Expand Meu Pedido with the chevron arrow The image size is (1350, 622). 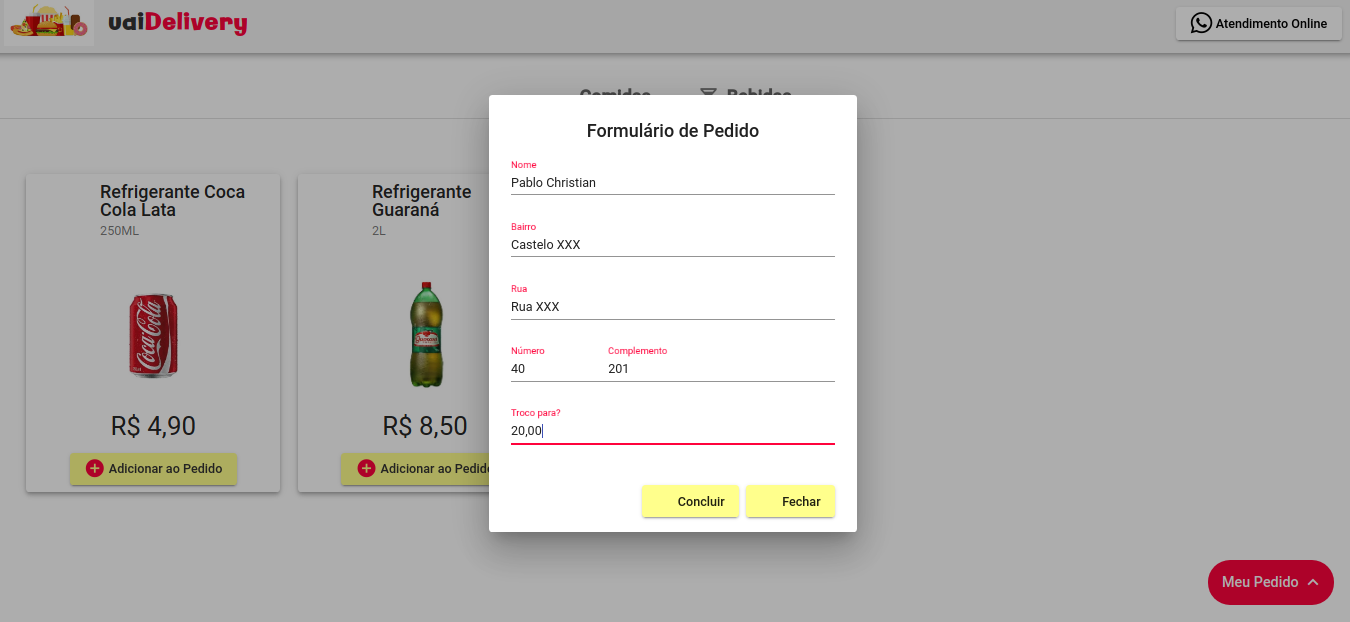pos(1313,582)
